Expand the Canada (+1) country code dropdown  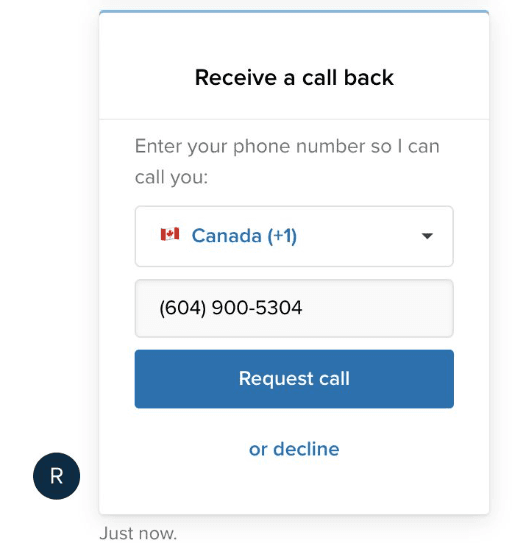tap(294, 236)
